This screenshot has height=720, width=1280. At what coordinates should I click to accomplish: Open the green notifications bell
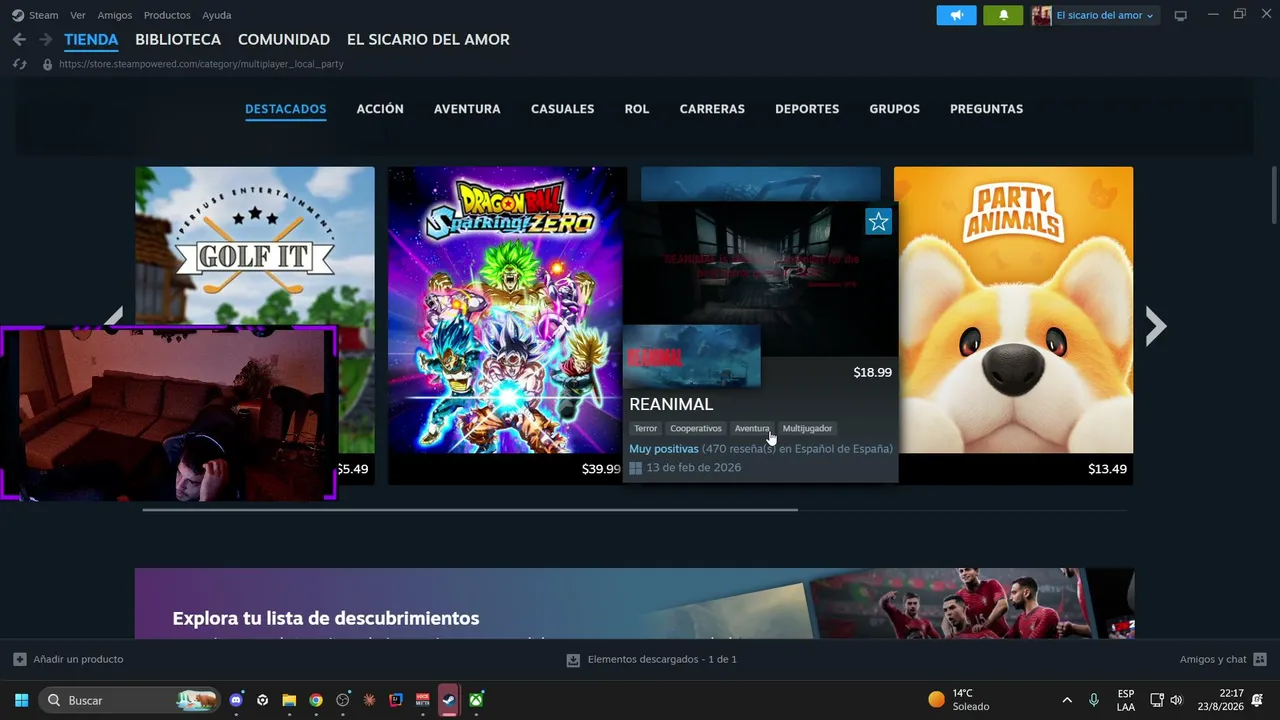tap(1004, 15)
